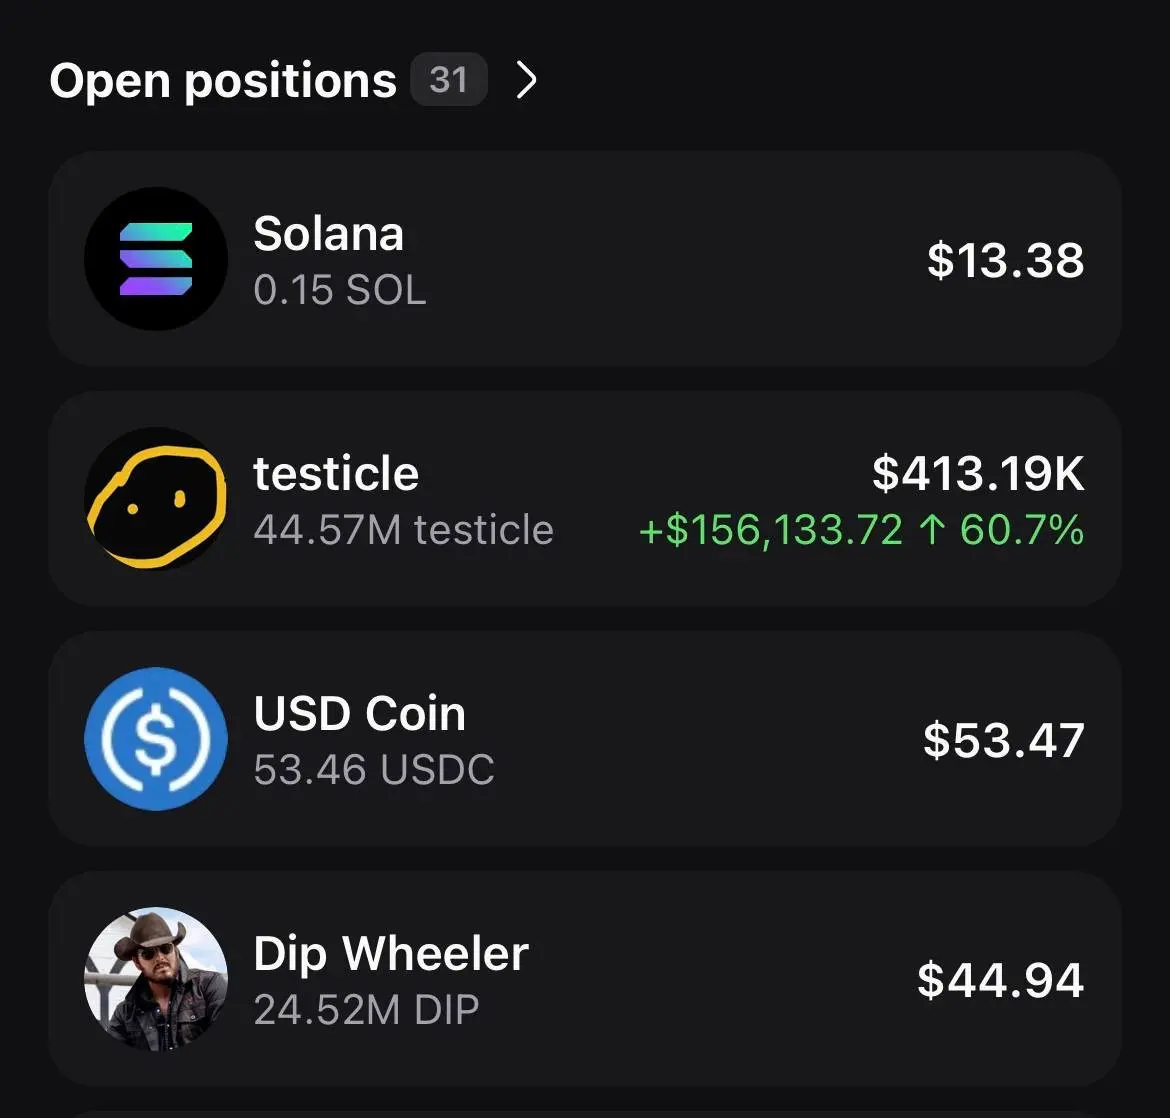This screenshot has height=1118, width=1170.
Task: Tap the $44.94 Dip Wheeler value
Action: 1000,980
